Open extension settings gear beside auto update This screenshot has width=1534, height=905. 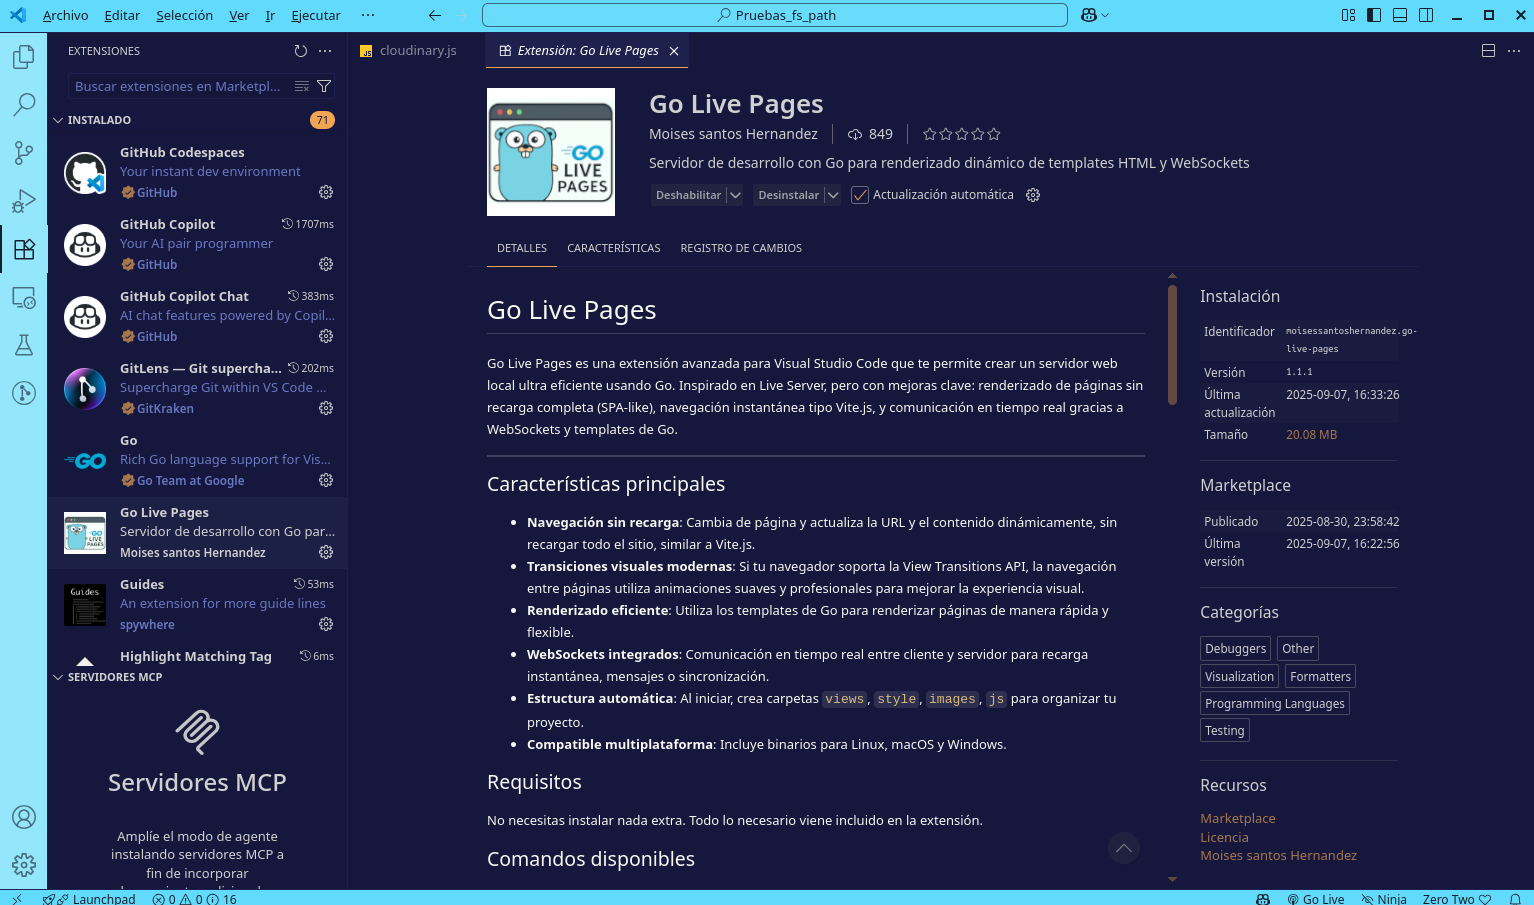tap(1033, 195)
